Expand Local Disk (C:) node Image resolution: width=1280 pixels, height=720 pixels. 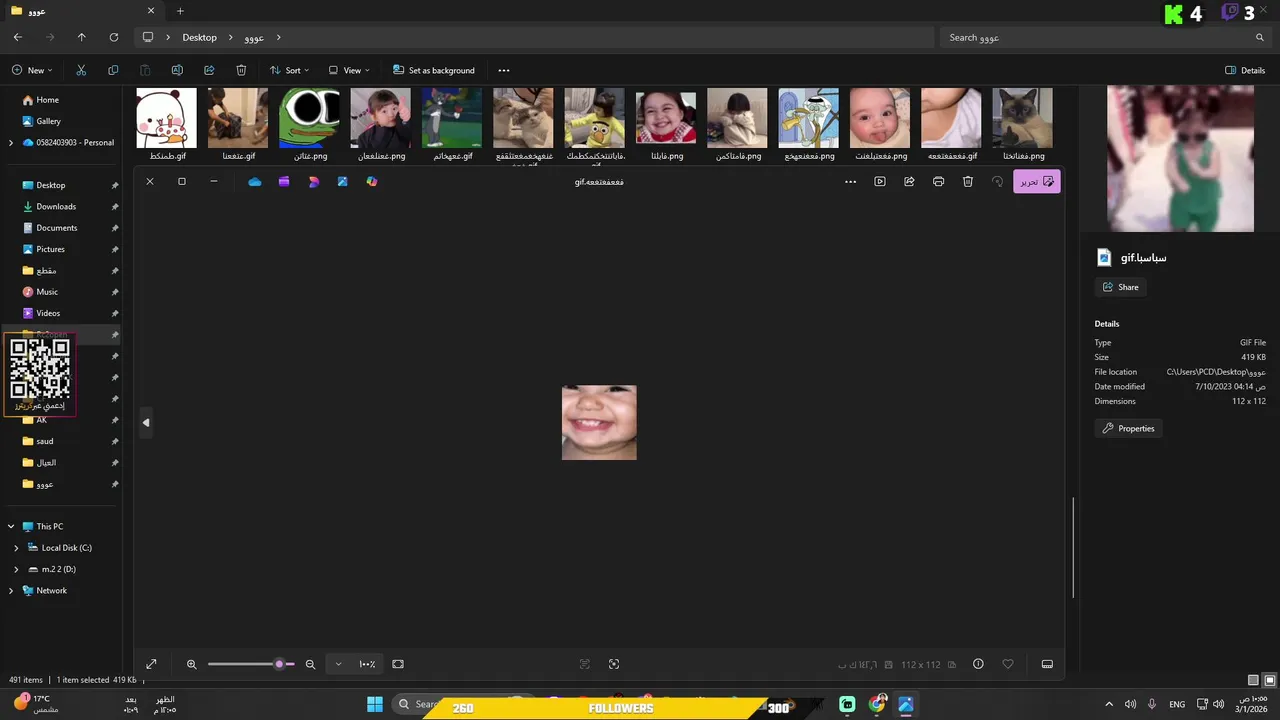[16, 548]
